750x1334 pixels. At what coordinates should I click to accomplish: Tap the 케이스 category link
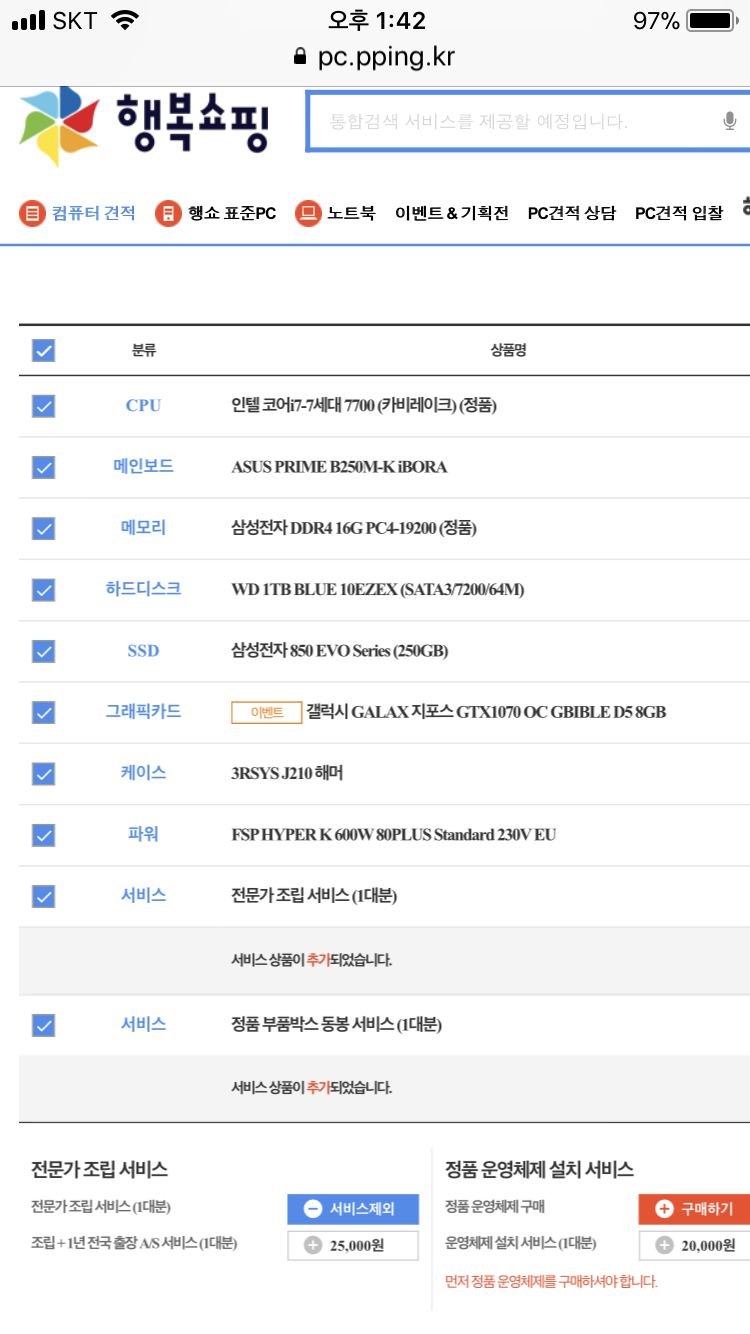click(143, 772)
